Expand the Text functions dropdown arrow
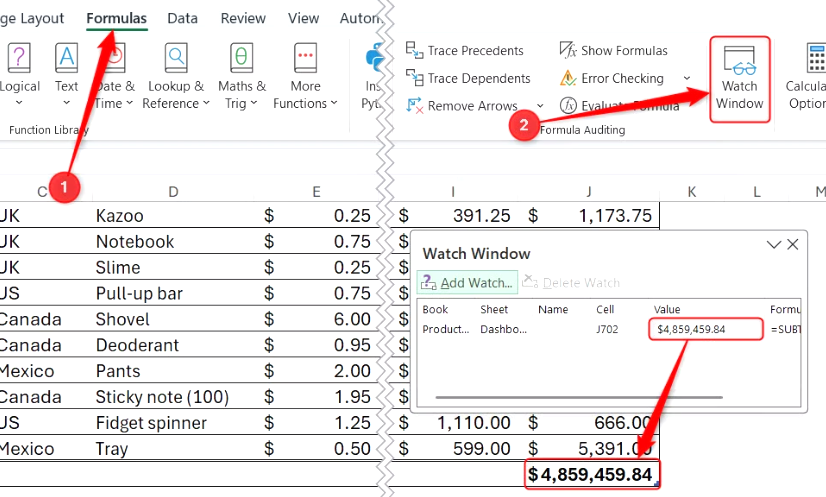This screenshot has width=826, height=497. (66, 103)
